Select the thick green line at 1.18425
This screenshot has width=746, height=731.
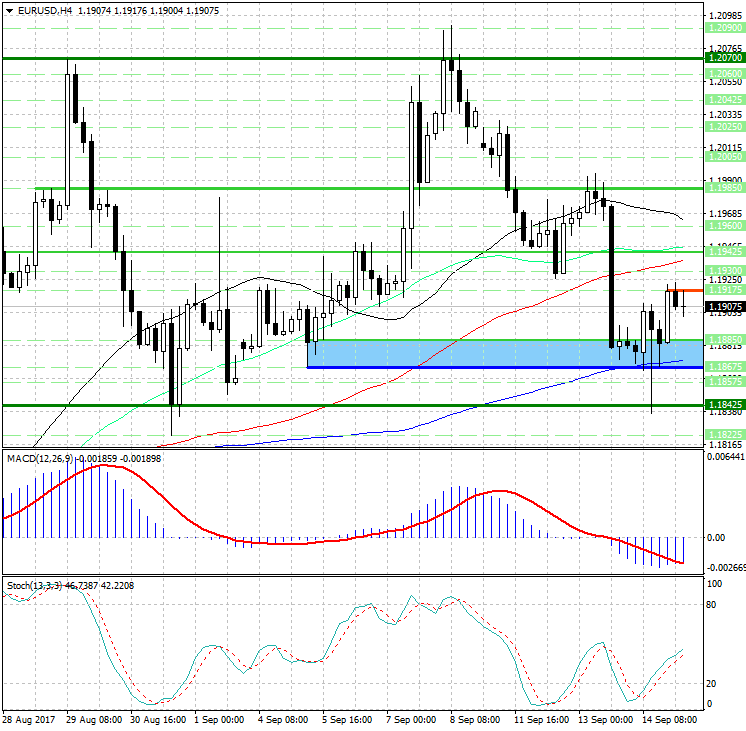click(x=353, y=405)
